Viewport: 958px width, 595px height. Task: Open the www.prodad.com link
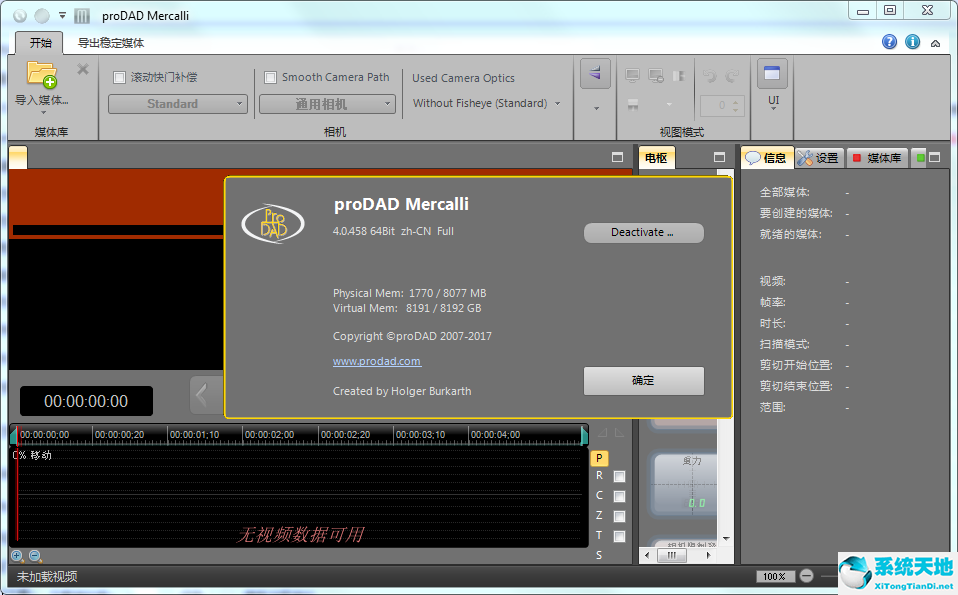376,361
